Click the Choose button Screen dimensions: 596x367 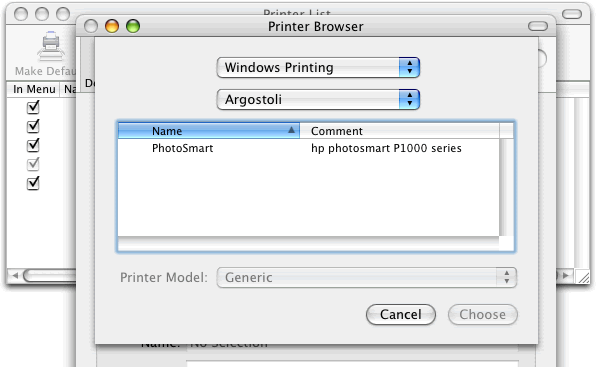tap(483, 315)
